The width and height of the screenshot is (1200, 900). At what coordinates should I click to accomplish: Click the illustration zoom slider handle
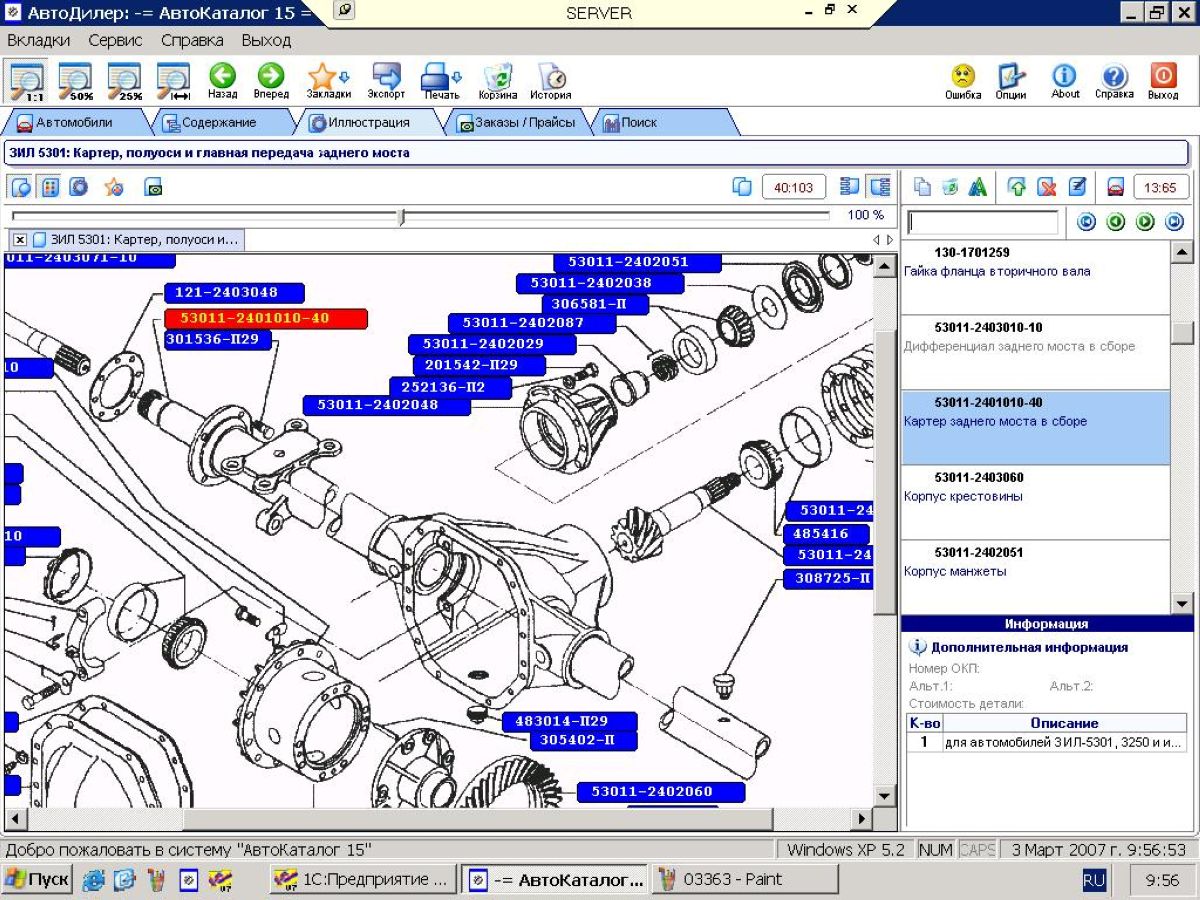[401, 216]
